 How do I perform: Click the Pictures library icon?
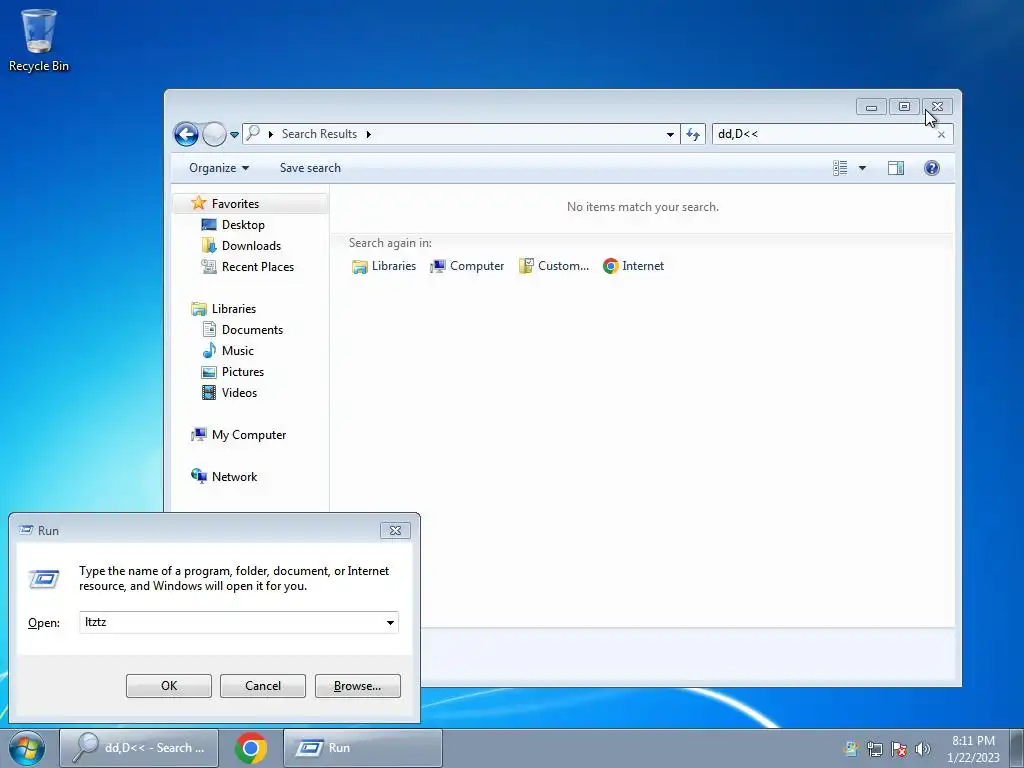click(209, 372)
